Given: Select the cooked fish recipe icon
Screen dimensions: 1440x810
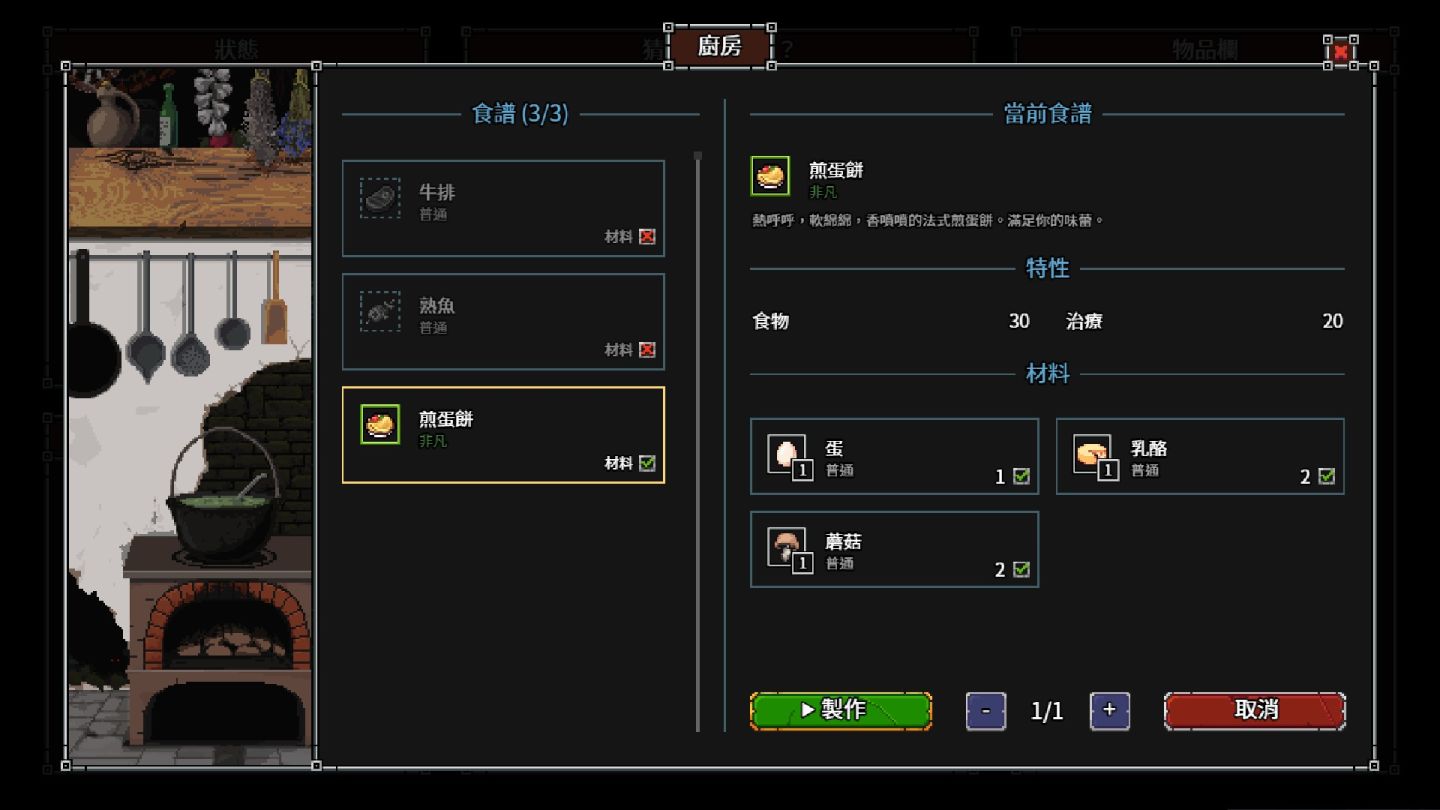Looking at the screenshot, I should (380, 312).
